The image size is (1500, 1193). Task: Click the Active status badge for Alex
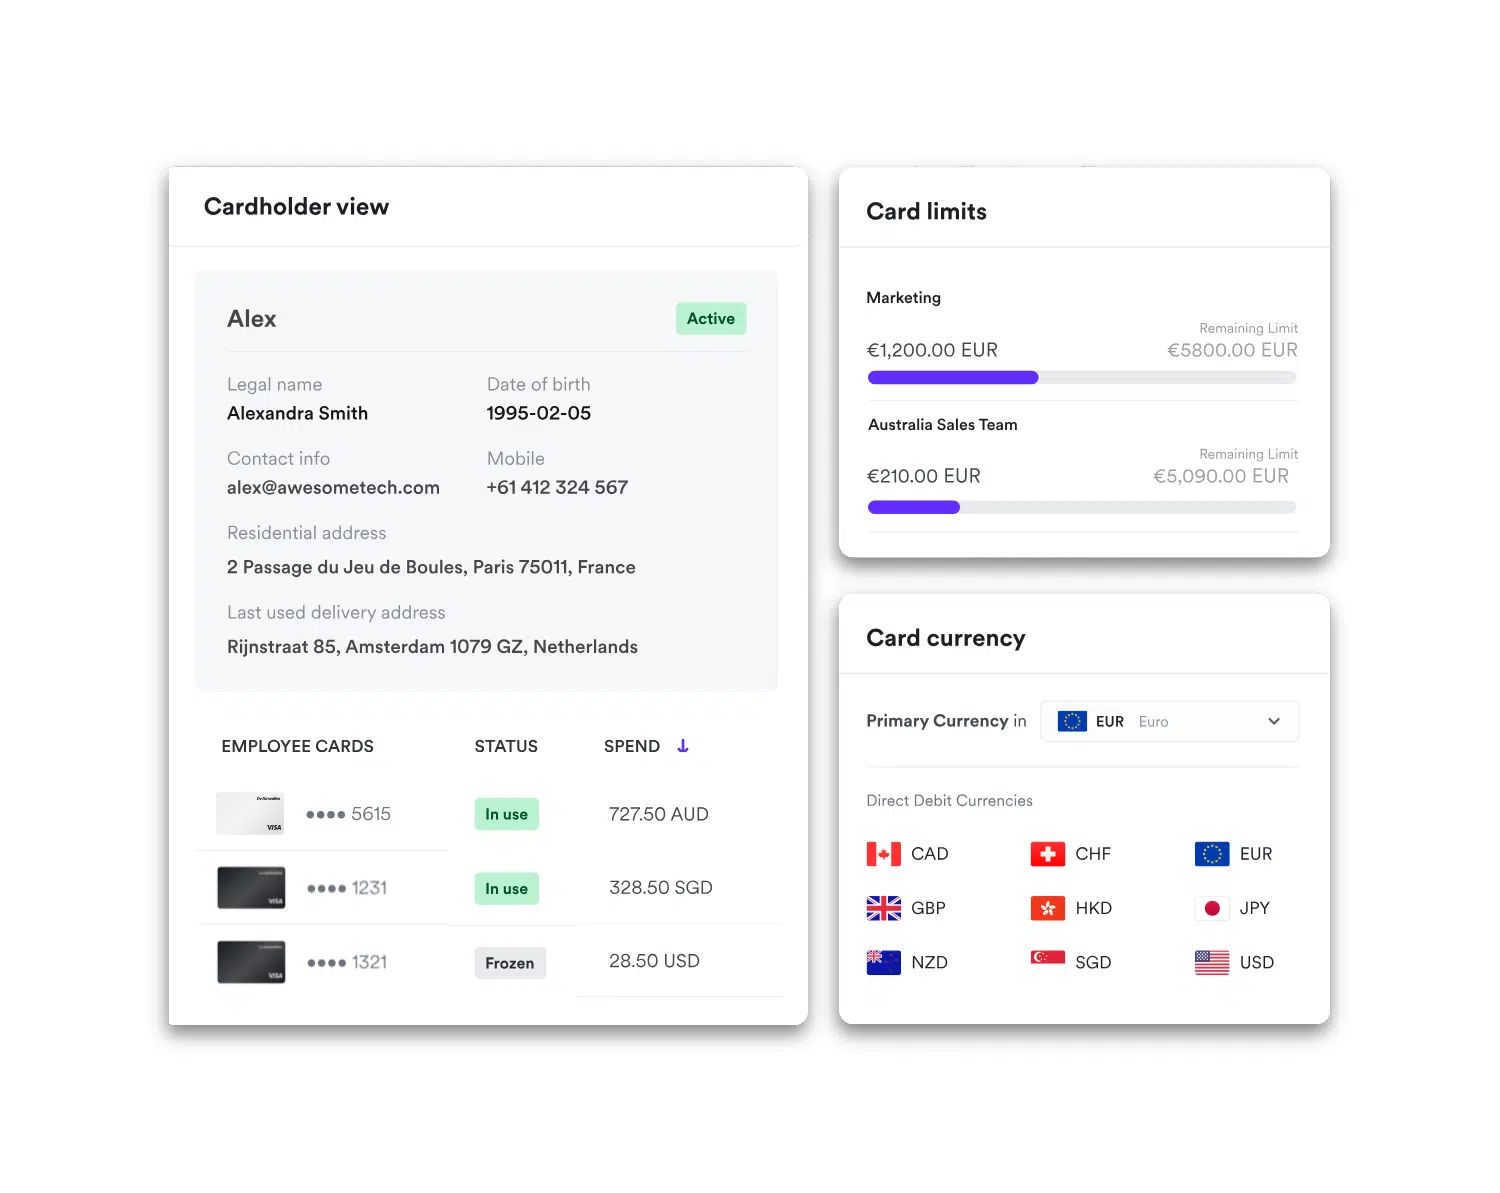click(710, 319)
